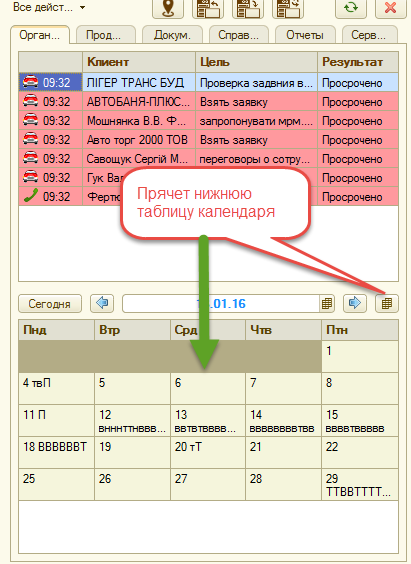
Task: Expand the 'Все действ...' dropdown menu
Action: 49,7
